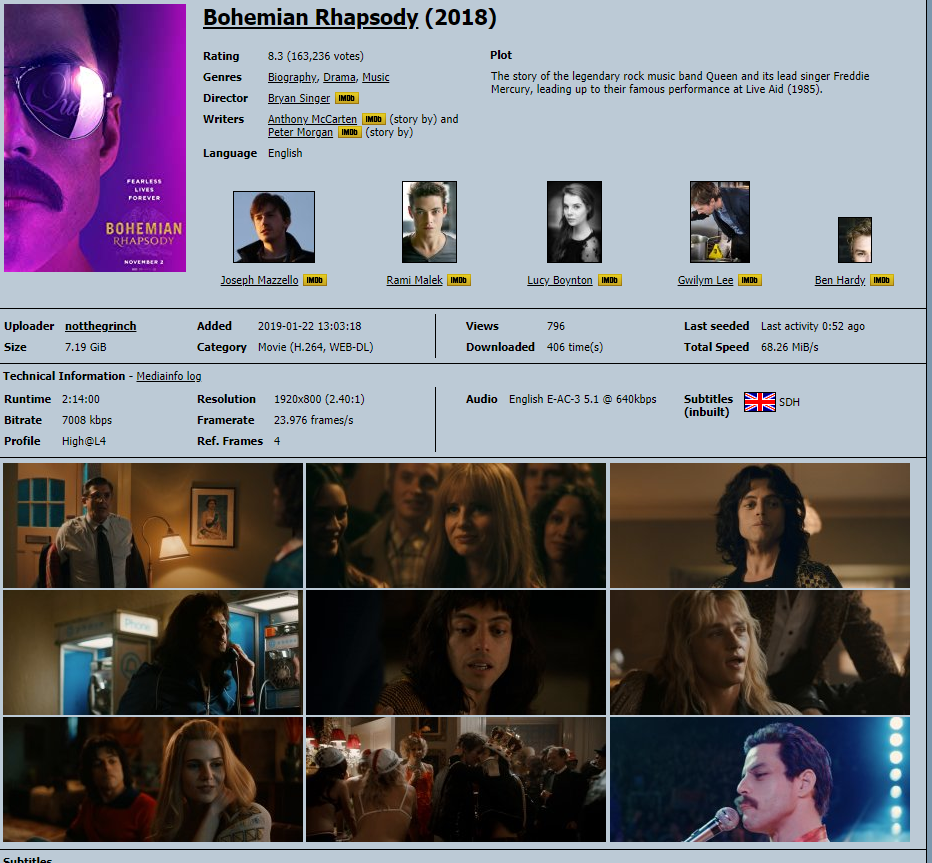Open IMDb badge beside Joseph Mazzello
Image resolution: width=932 pixels, height=863 pixels.
[x=315, y=280]
